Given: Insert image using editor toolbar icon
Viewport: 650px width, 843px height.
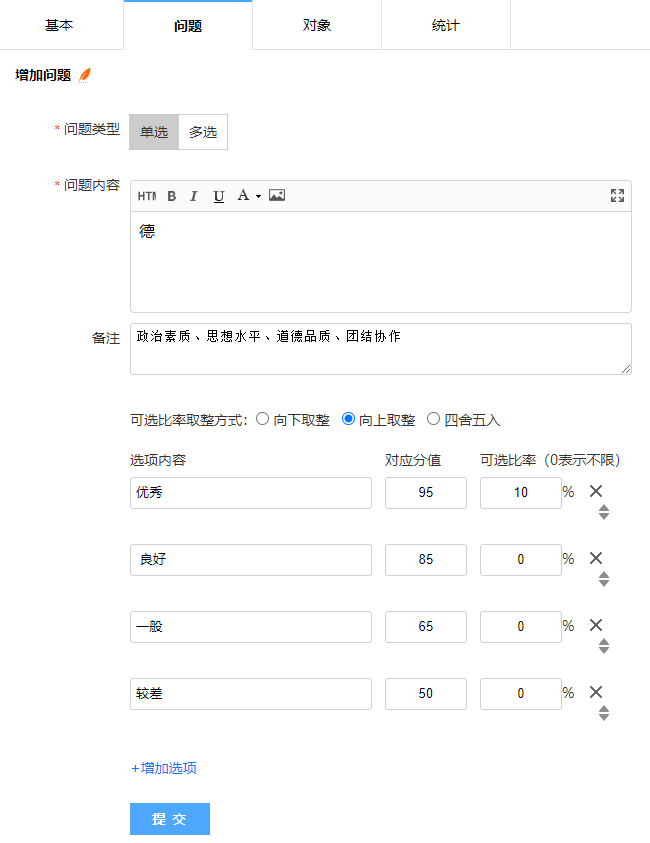Looking at the screenshot, I should [277, 196].
